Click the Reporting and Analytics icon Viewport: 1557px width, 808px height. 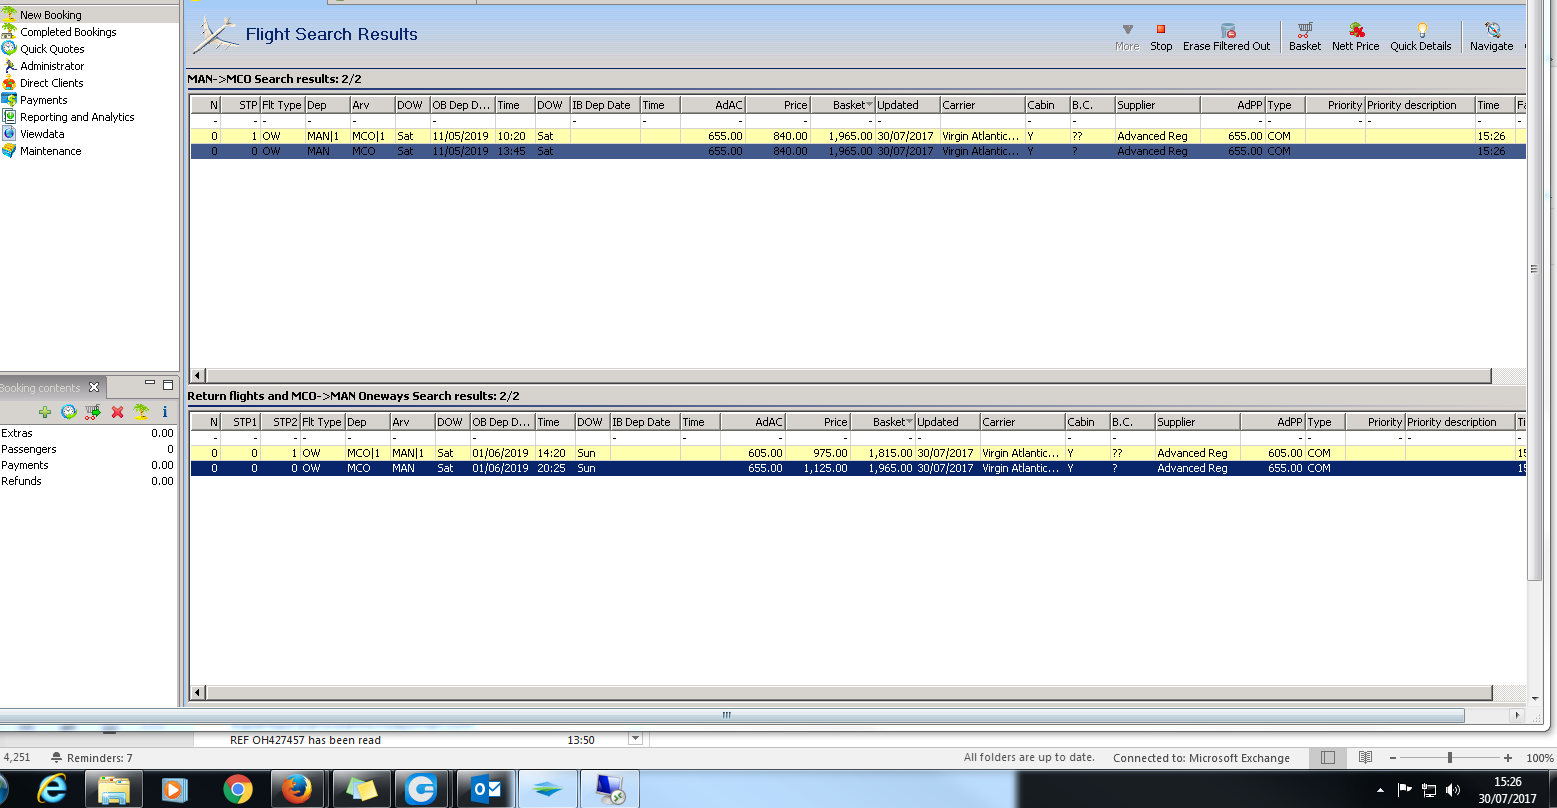coord(9,117)
